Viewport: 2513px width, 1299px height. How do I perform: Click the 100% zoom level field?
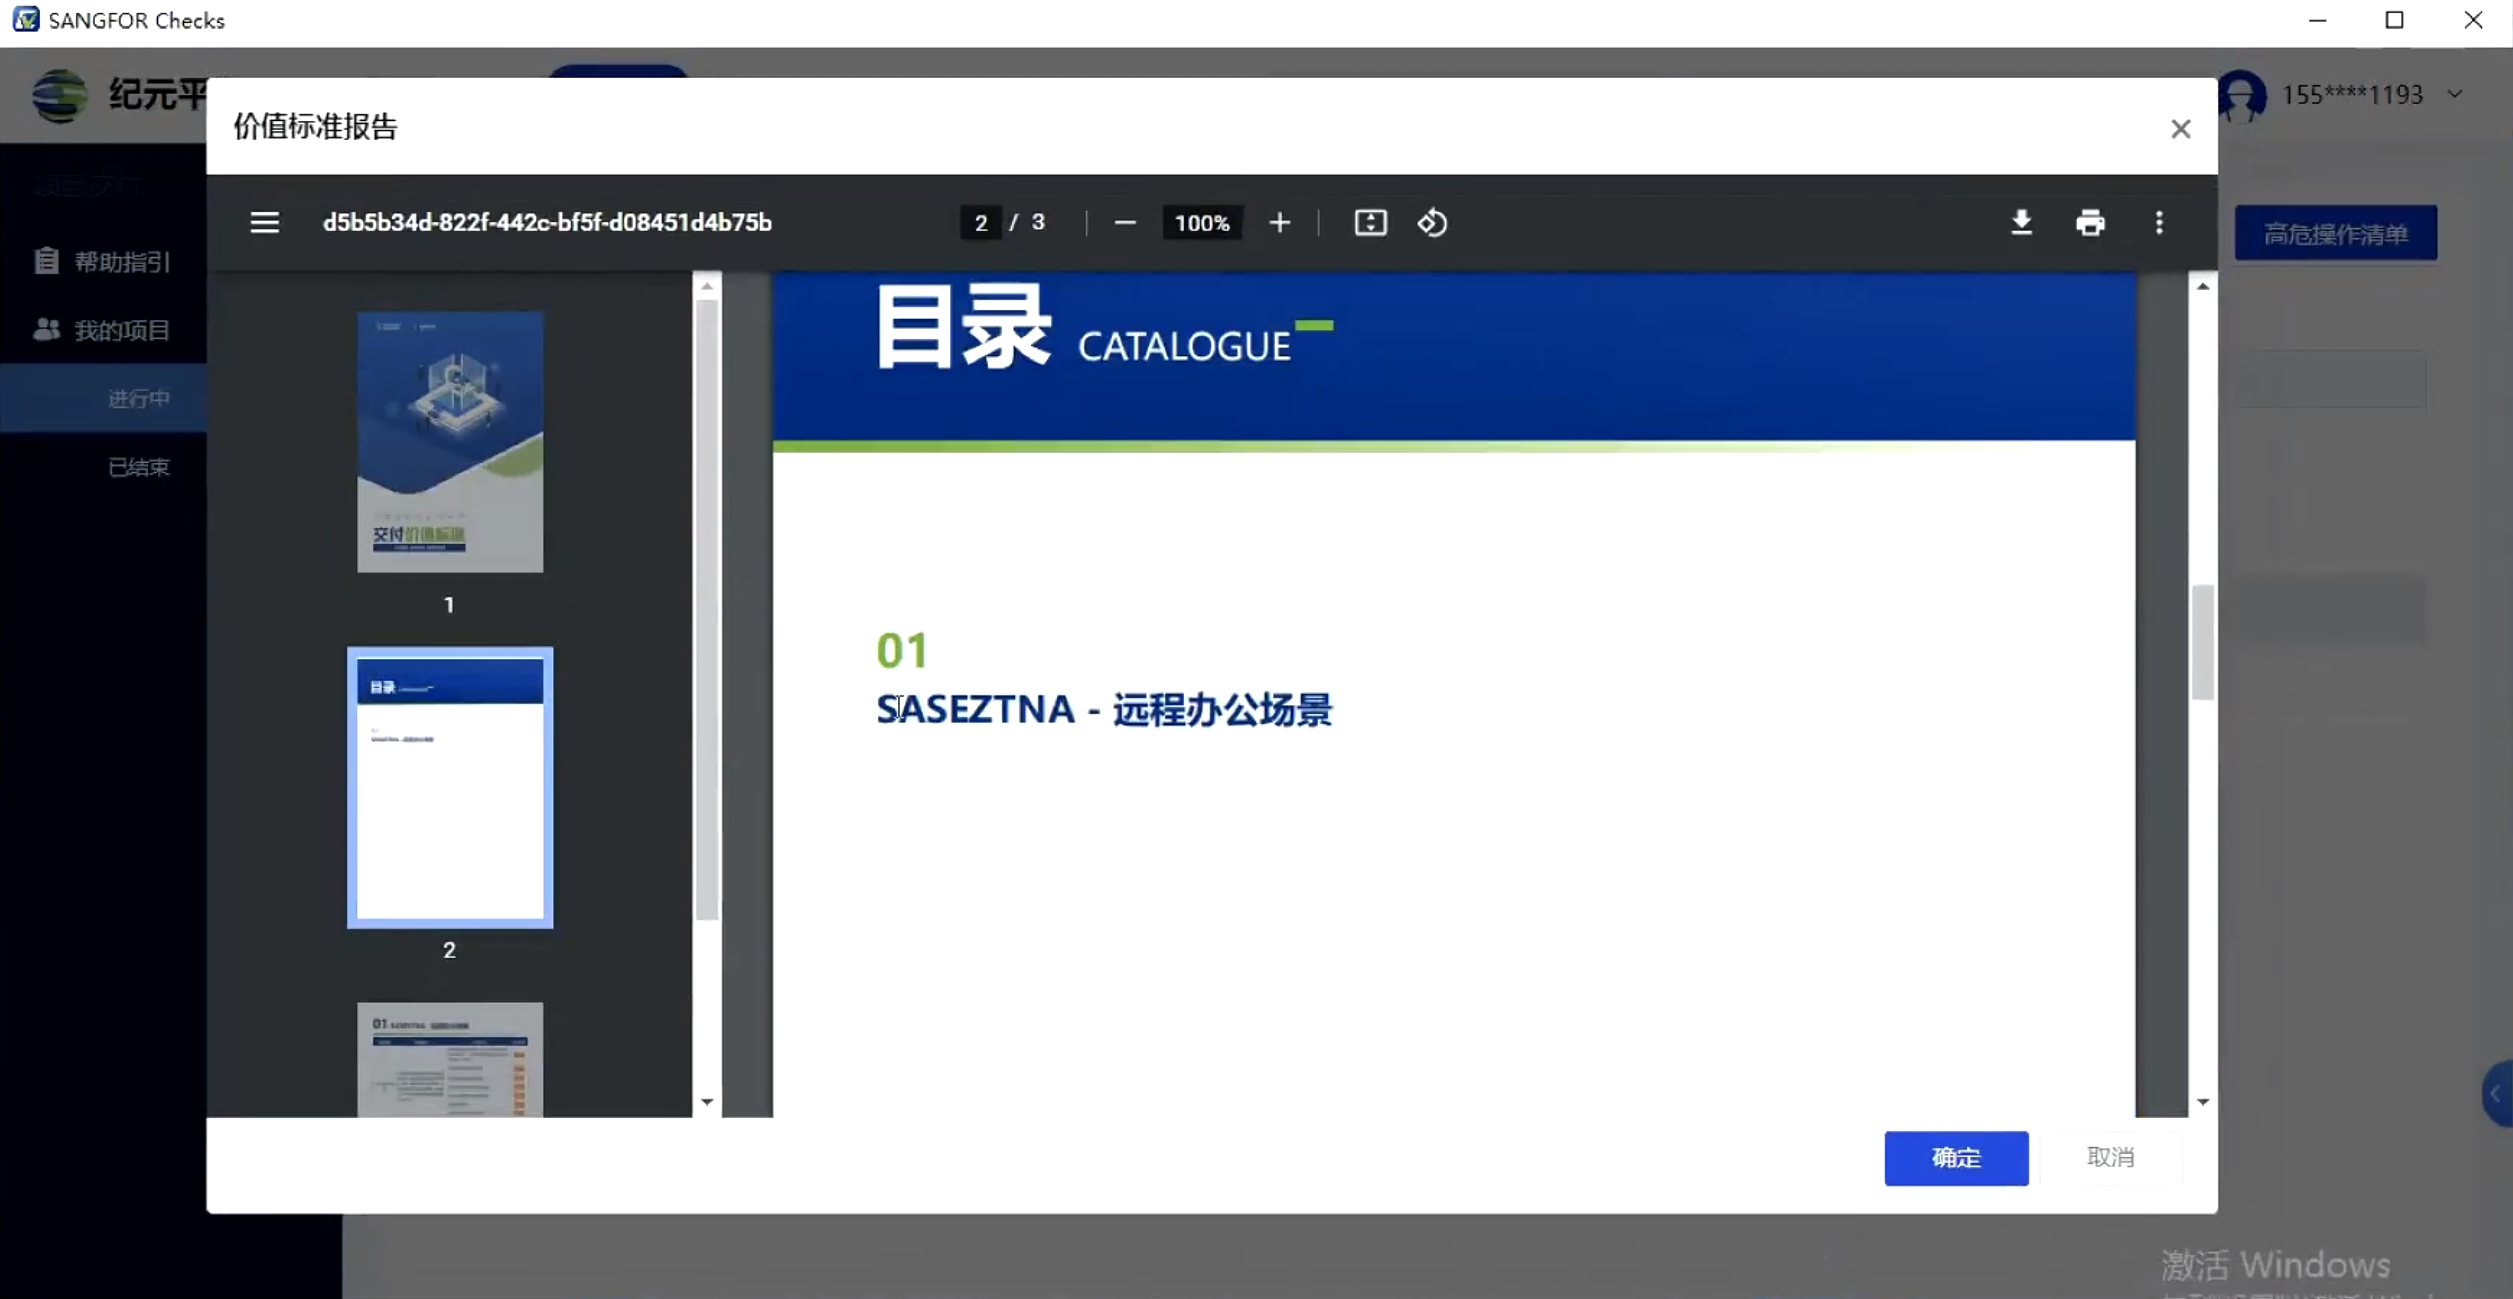point(1201,222)
